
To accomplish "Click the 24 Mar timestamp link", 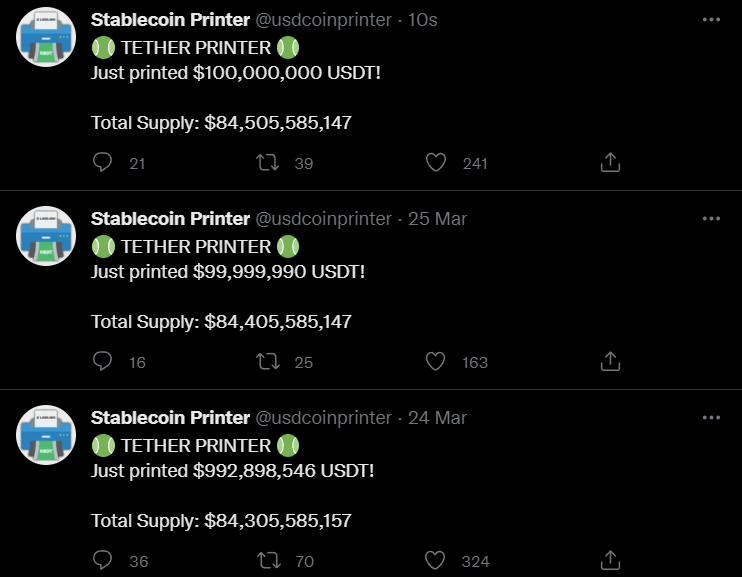I will tap(437, 418).
